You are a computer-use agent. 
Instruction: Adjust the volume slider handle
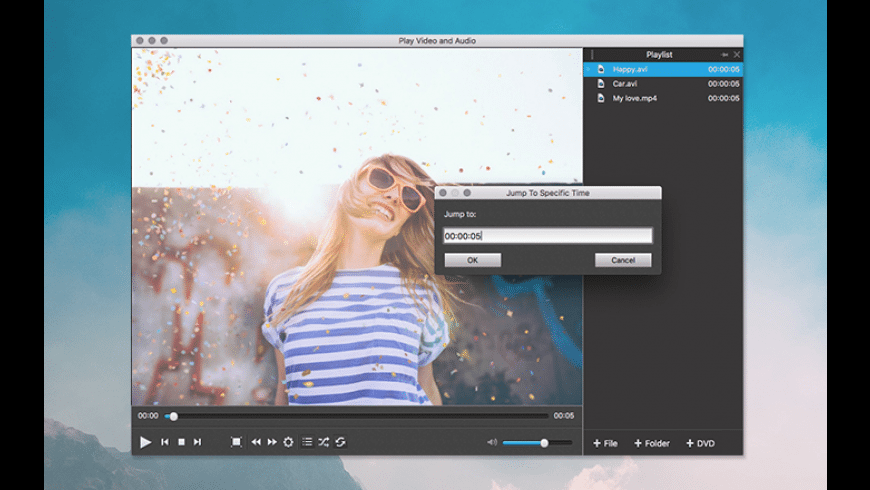point(544,443)
